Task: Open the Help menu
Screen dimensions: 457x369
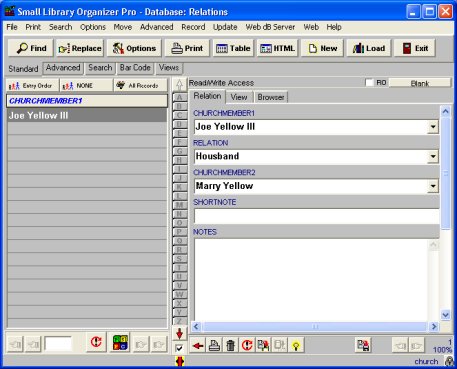Action: [334, 27]
